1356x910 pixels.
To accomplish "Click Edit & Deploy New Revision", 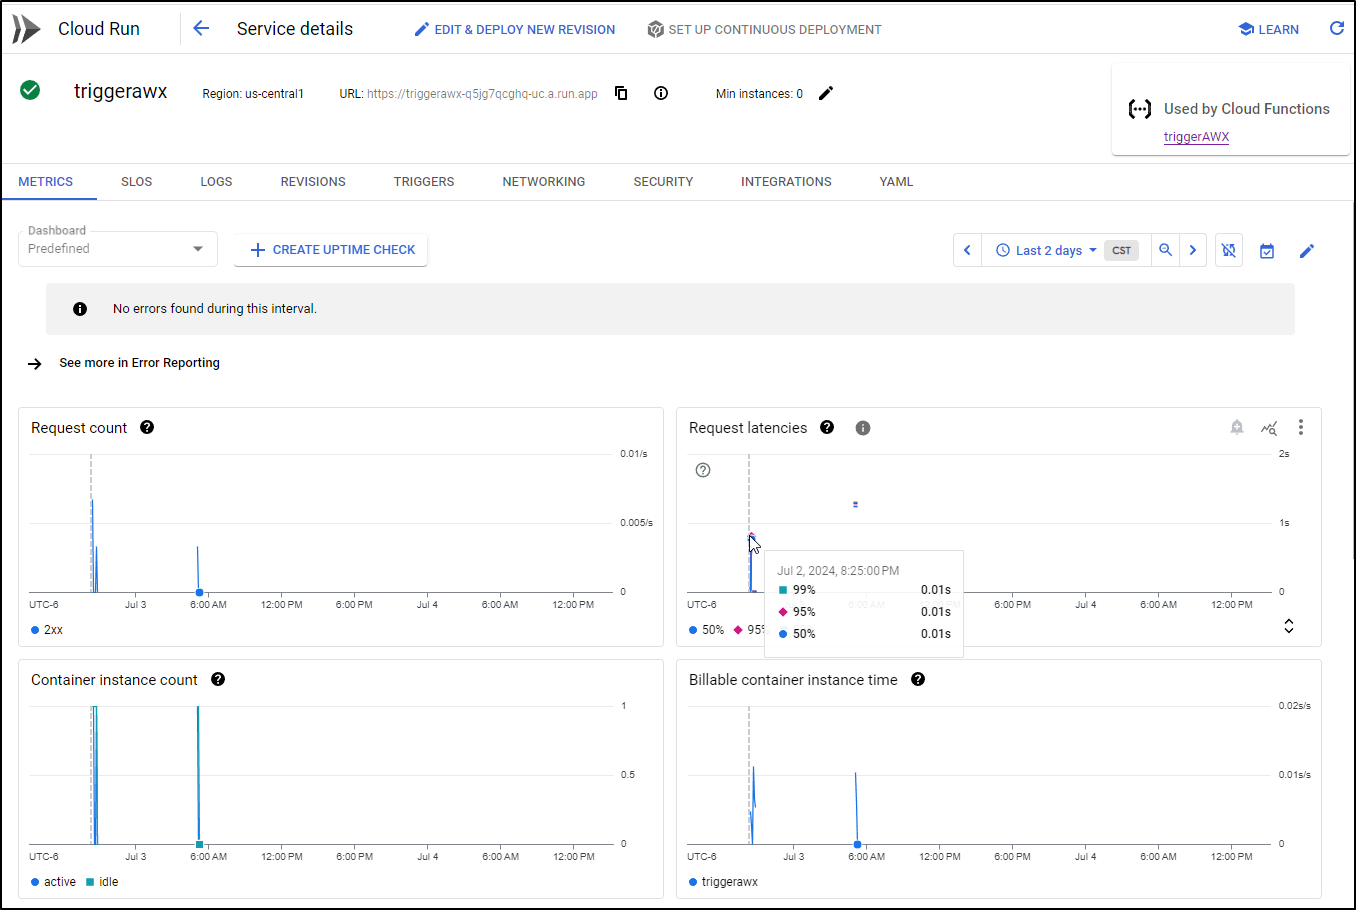I will tap(515, 30).
